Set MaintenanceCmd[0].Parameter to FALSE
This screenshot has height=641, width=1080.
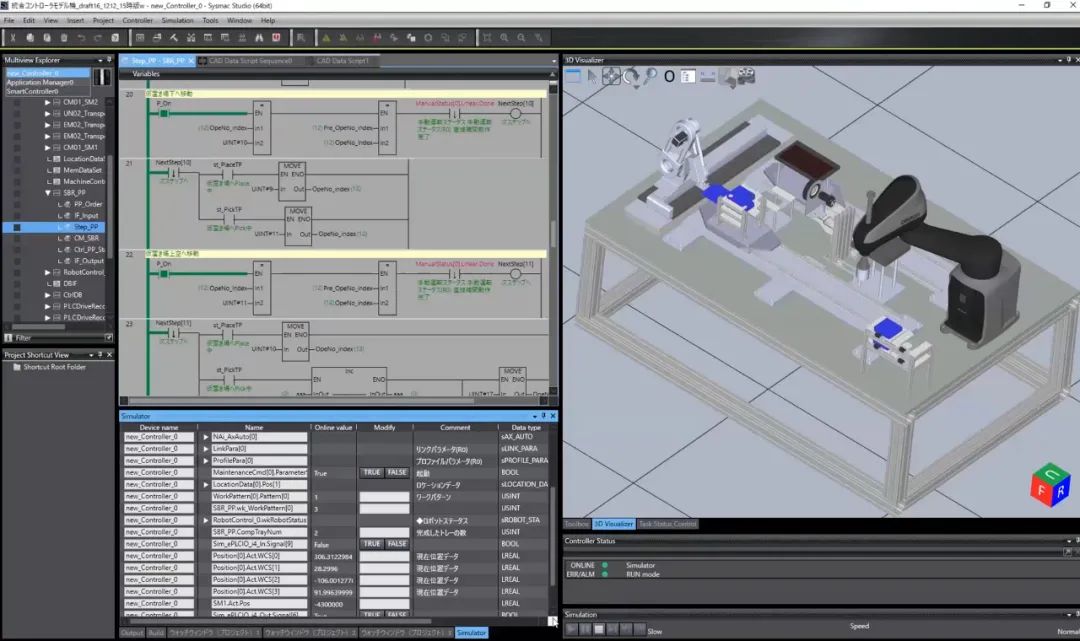click(397, 473)
